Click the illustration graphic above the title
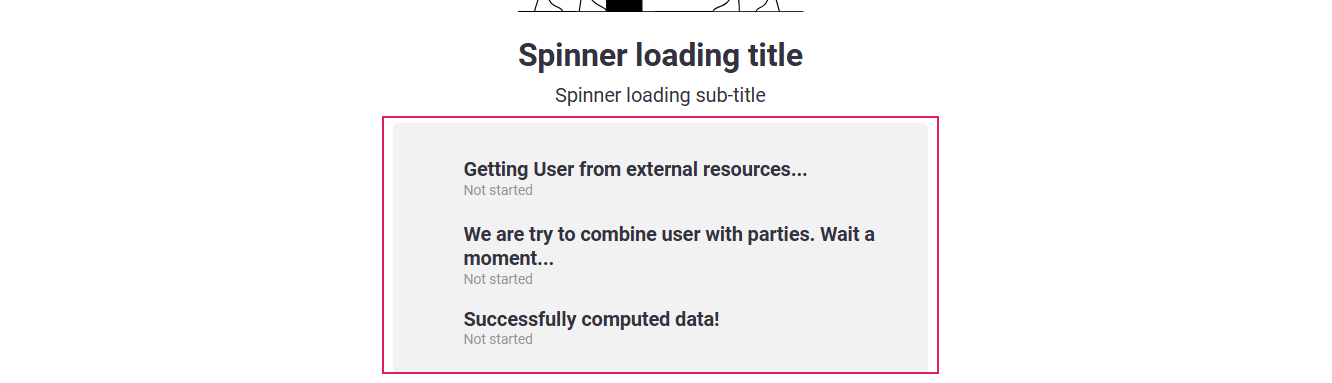Screen dimensions: 1332x383 point(660,6)
